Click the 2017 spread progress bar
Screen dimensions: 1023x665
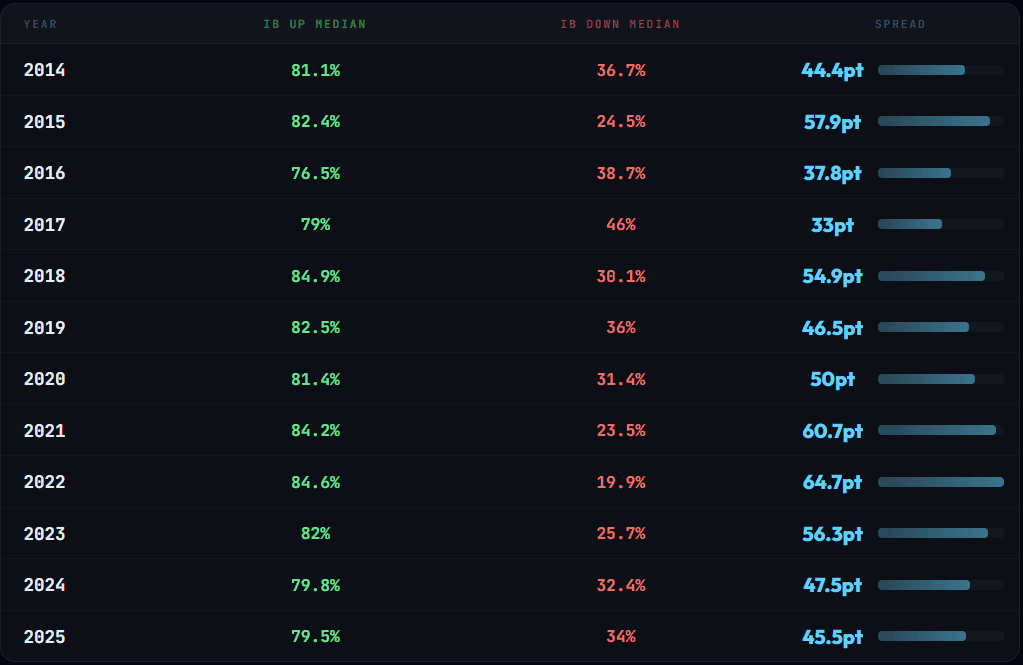940,224
